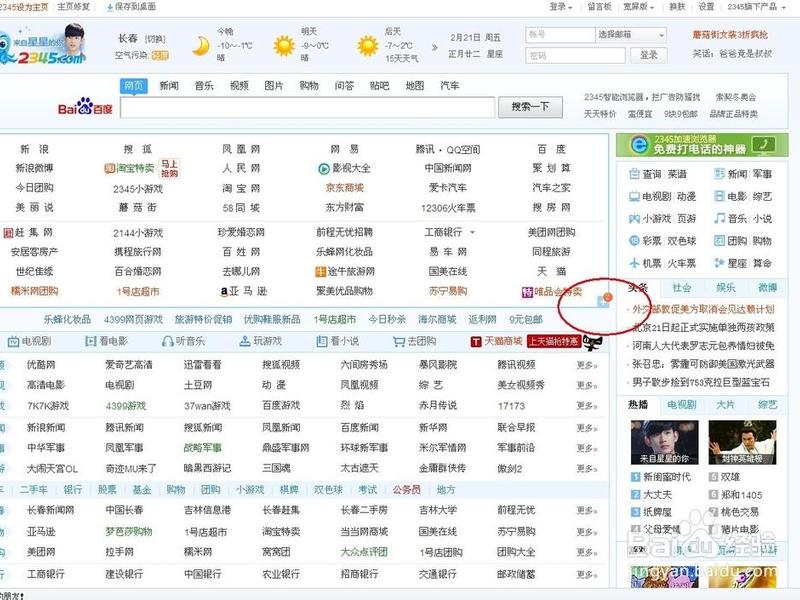
Task: Click the 换肤 link in the top bar
Action: [677, 7]
